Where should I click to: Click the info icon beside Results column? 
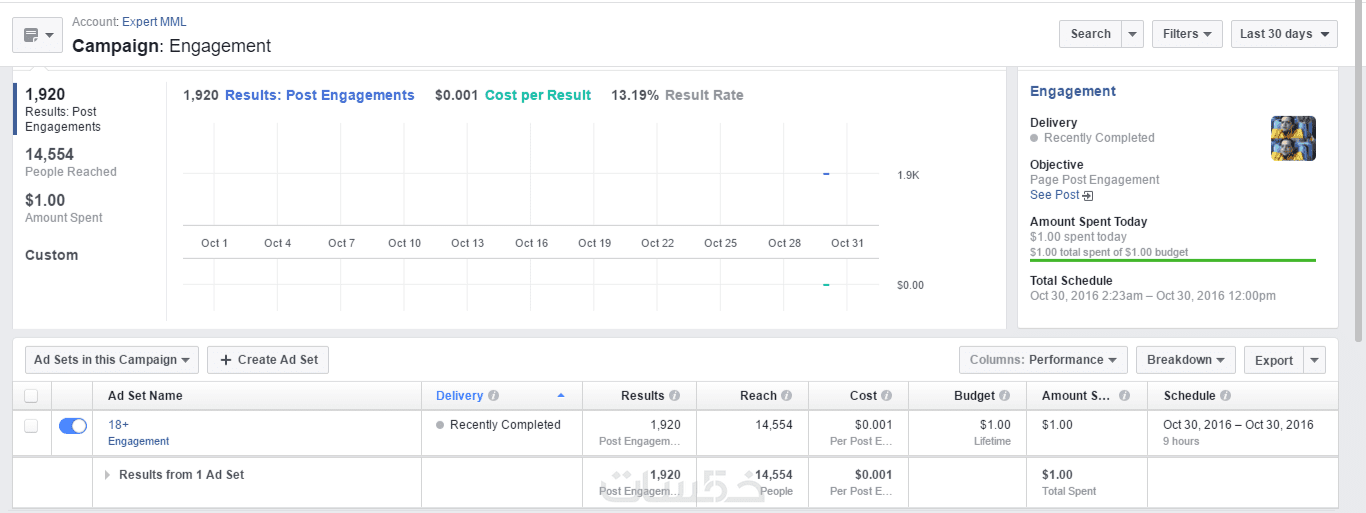point(674,396)
